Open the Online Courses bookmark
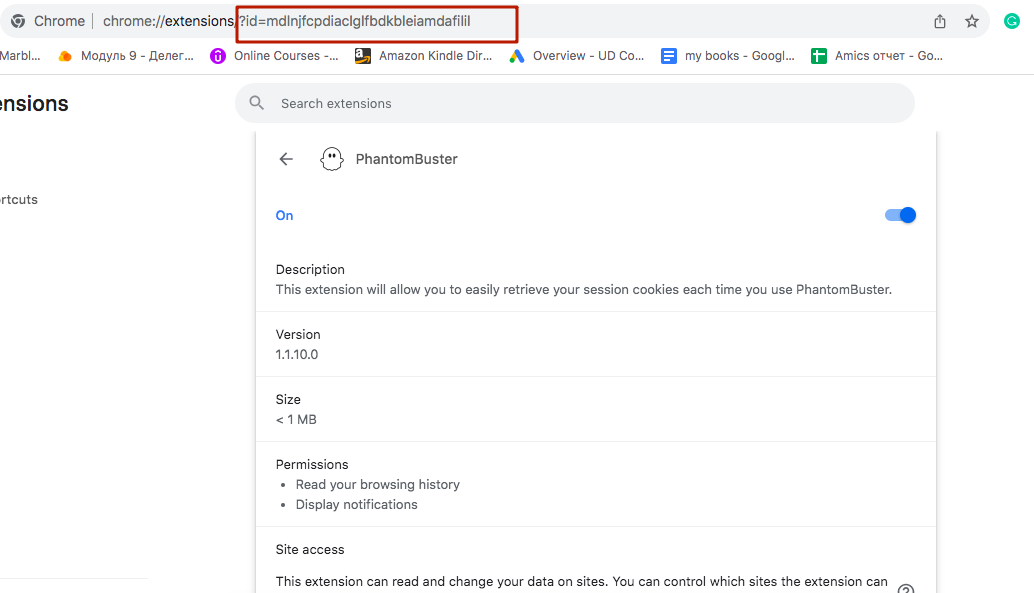This screenshot has width=1034, height=593. pyautogui.click(x=274, y=56)
